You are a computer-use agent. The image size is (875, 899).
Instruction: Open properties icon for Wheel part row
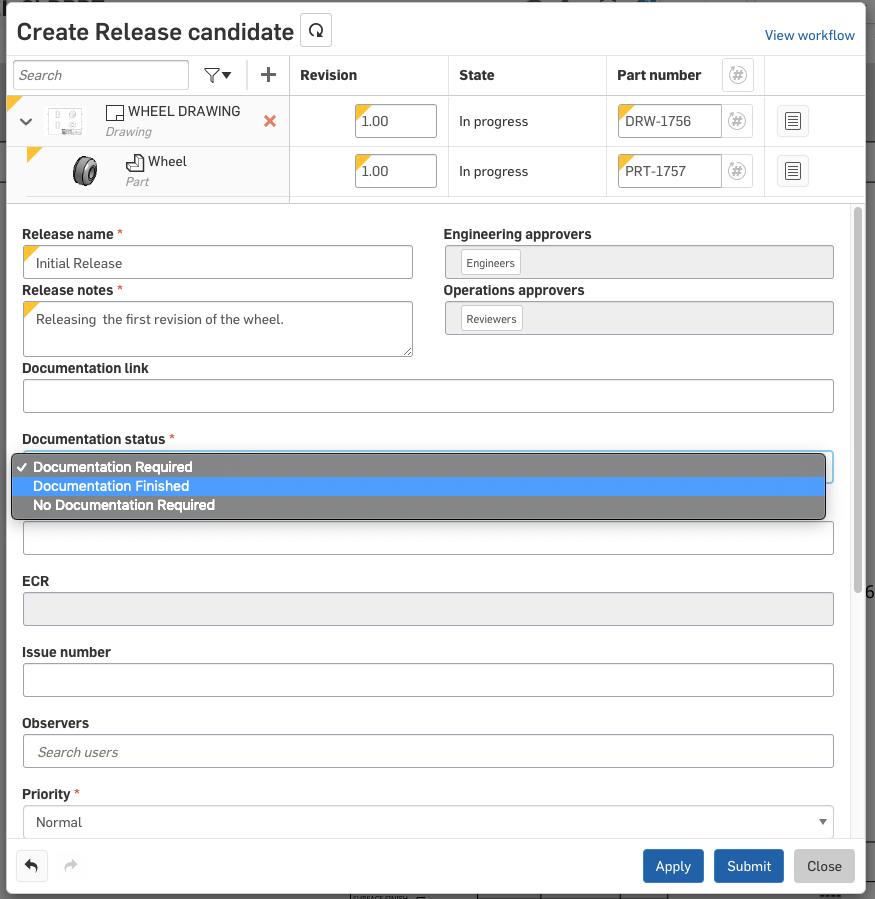(x=792, y=171)
